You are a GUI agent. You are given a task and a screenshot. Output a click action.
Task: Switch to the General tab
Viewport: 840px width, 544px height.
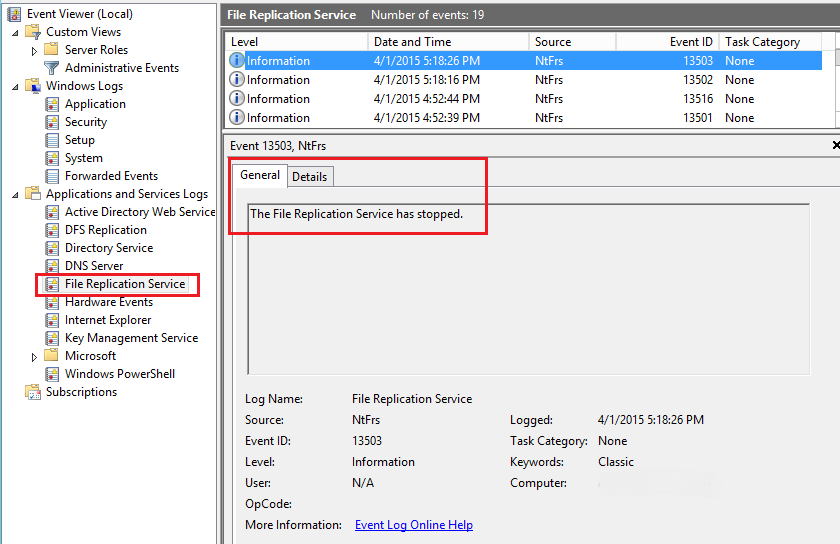(260, 175)
